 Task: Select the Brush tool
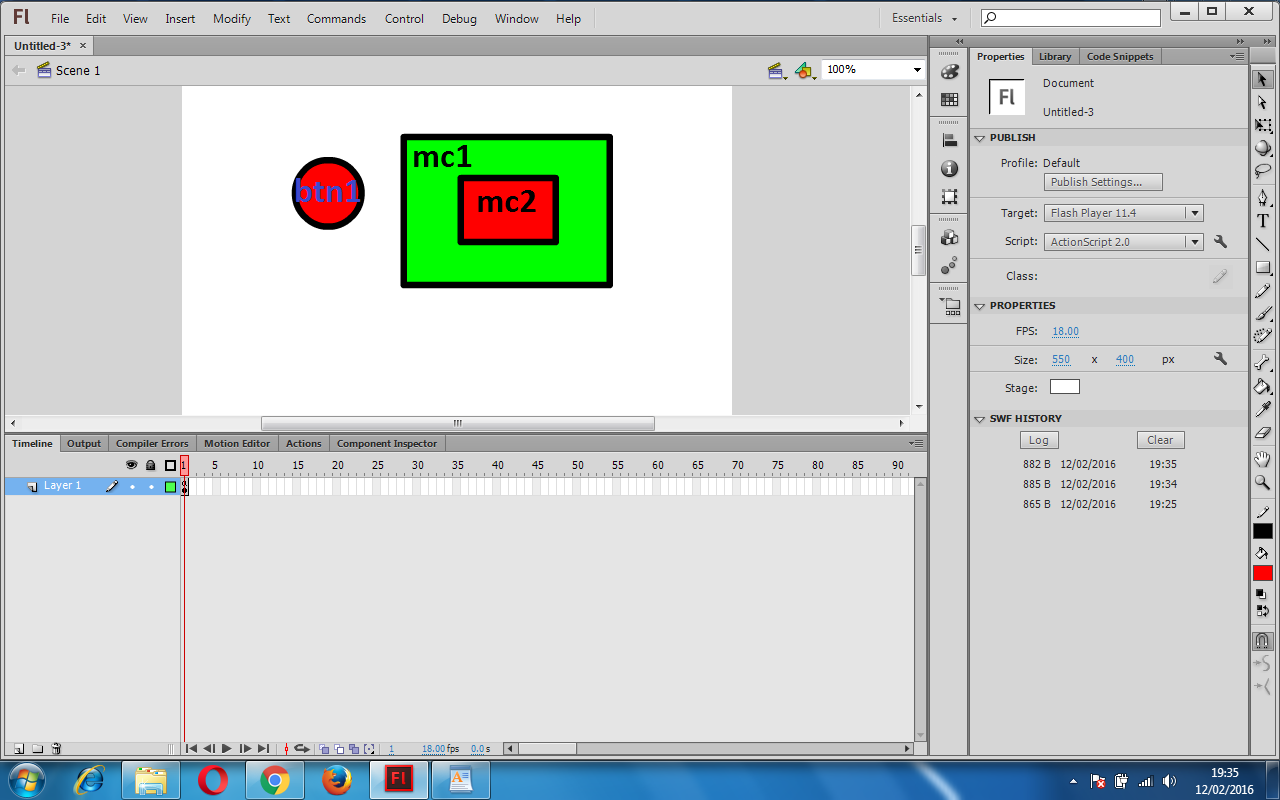click(x=1263, y=313)
